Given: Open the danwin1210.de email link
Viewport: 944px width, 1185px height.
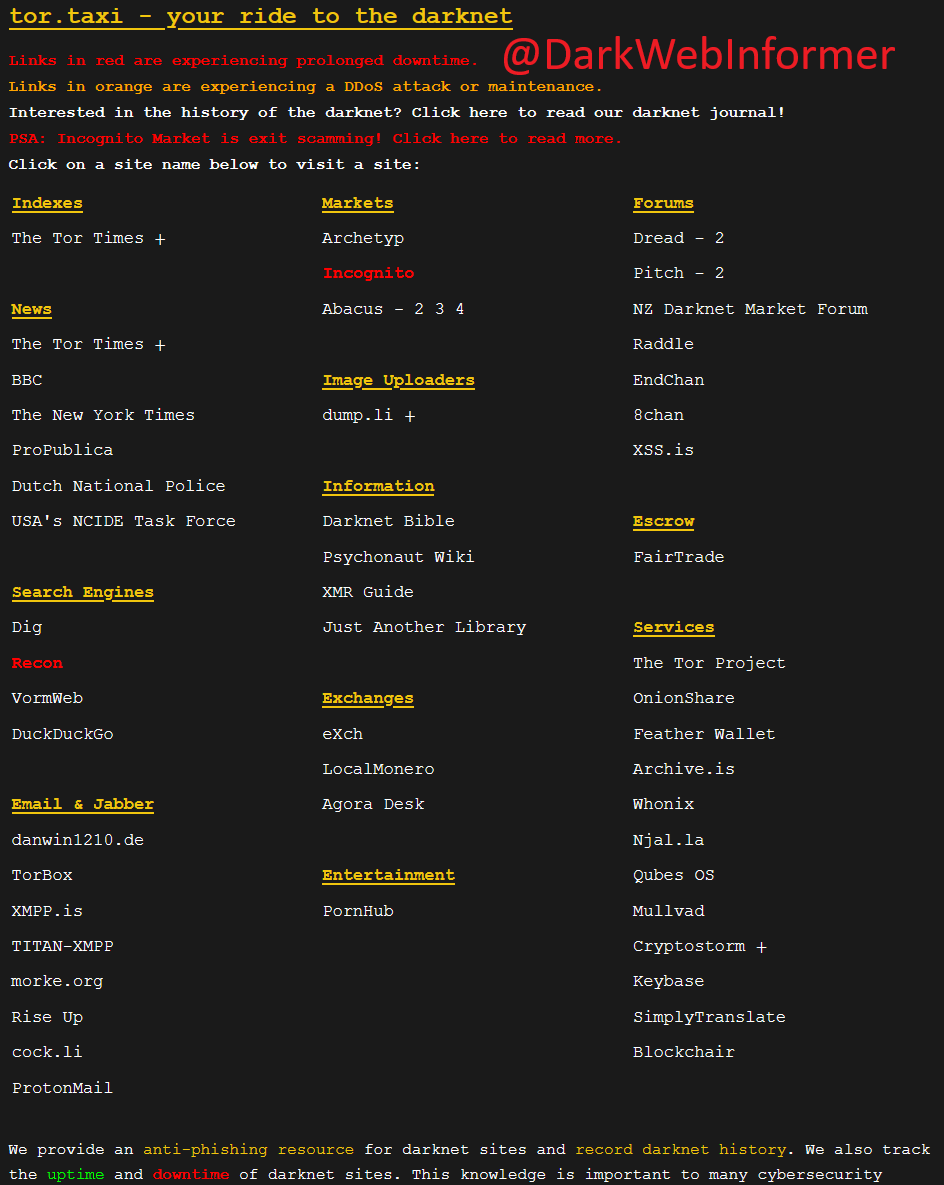Looking at the screenshot, I should pos(77,840).
